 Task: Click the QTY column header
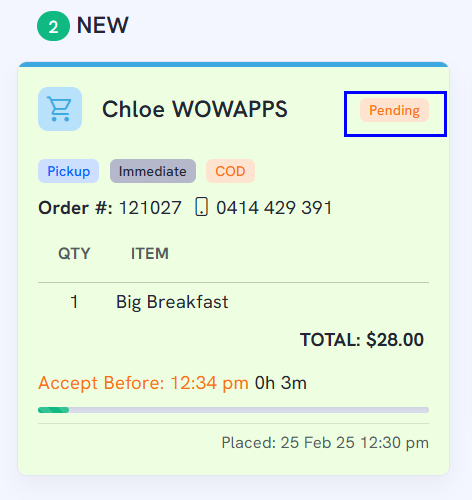pos(74,254)
